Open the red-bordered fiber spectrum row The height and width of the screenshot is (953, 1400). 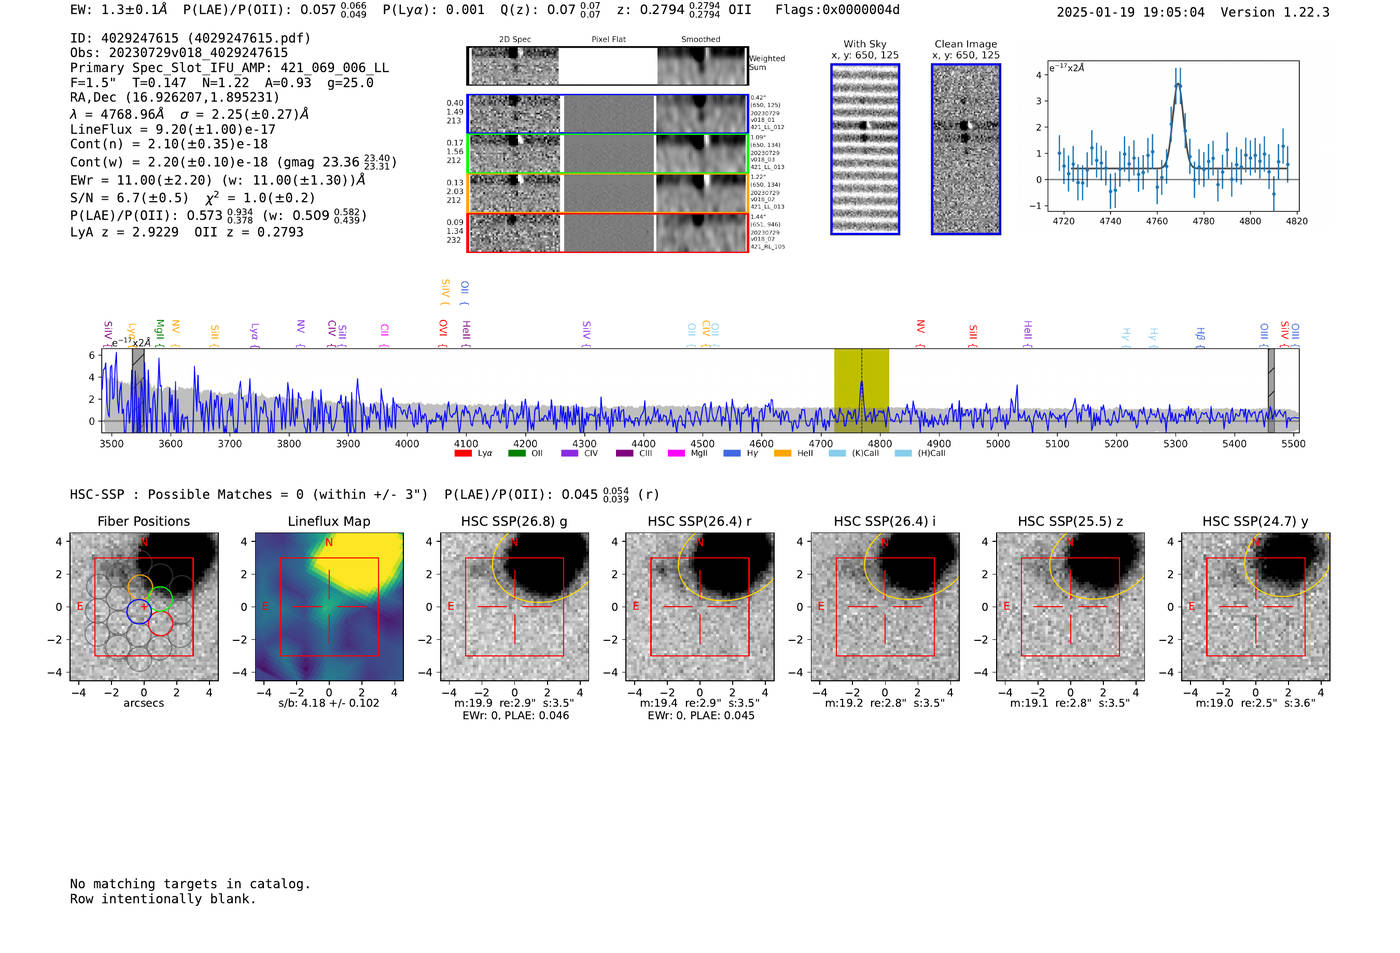coord(607,232)
